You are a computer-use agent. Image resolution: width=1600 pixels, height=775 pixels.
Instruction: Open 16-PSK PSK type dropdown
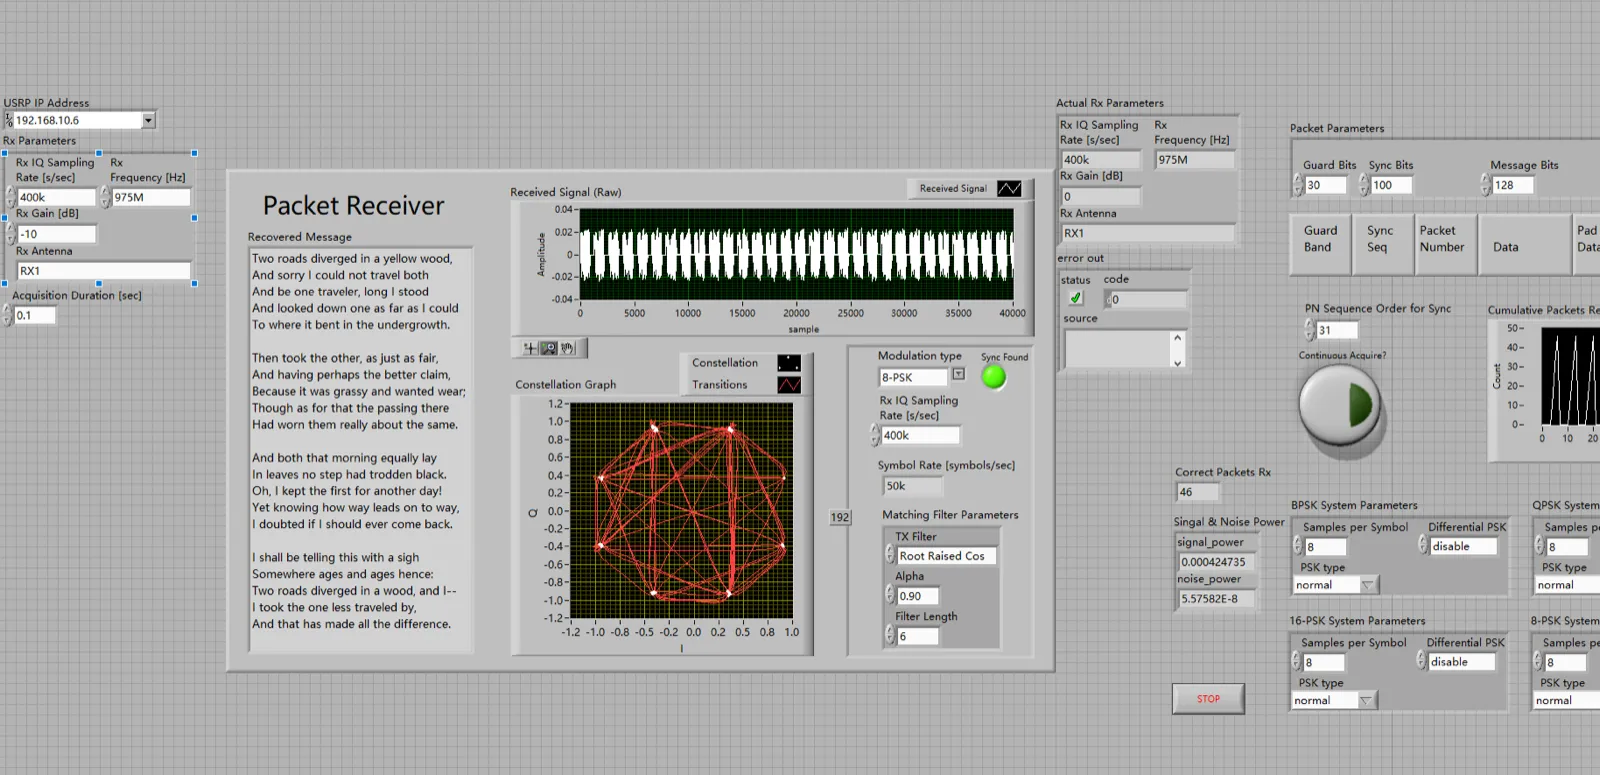1368,701
